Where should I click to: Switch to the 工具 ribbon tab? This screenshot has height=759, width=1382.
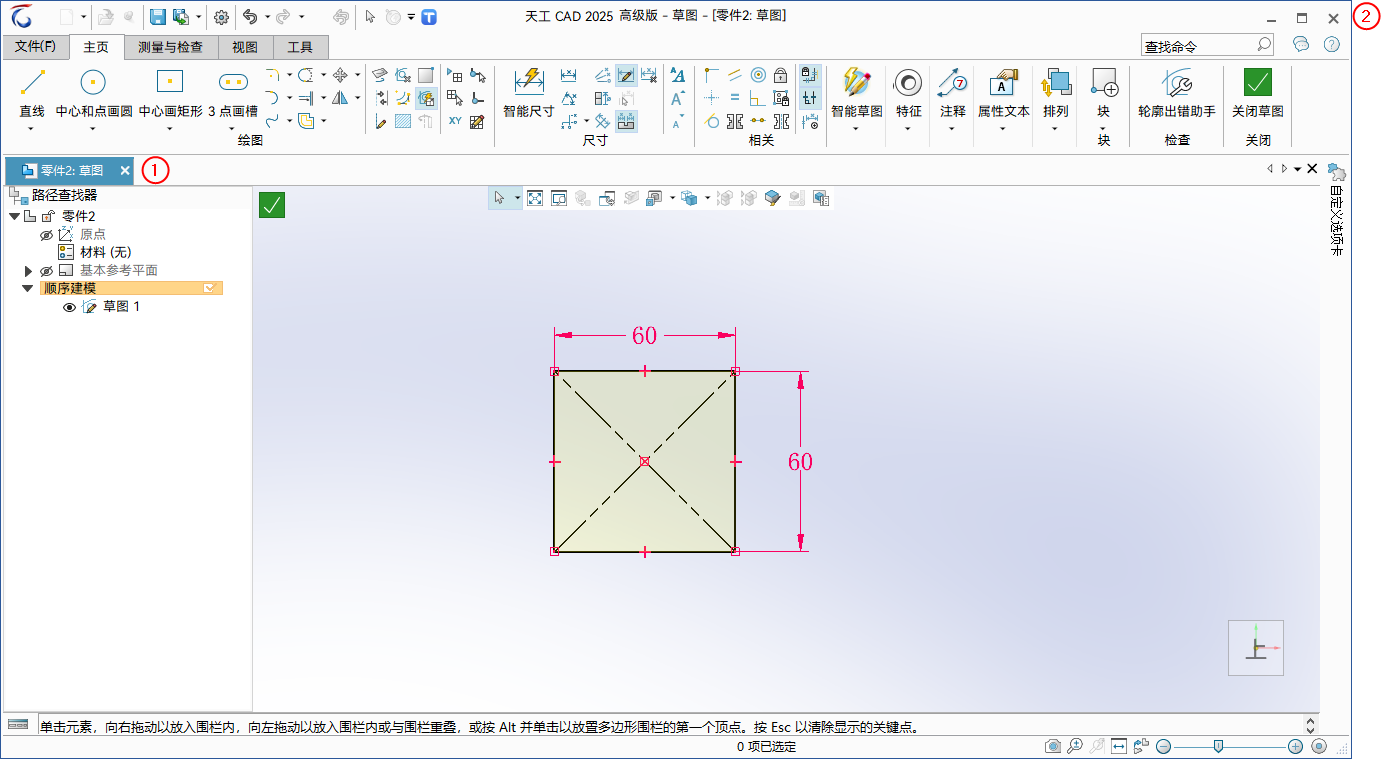[x=300, y=47]
